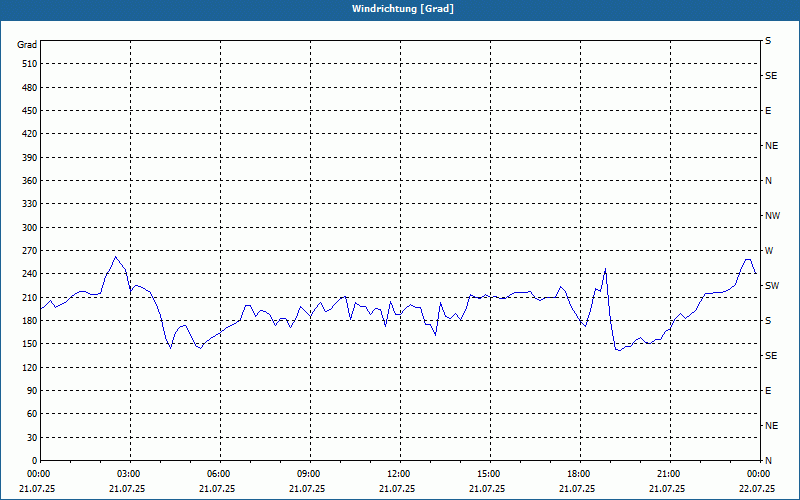The height and width of the screenshot is (500, 800).
Task: Click the 150 y-axis value
Action: [x=30, y=344]
